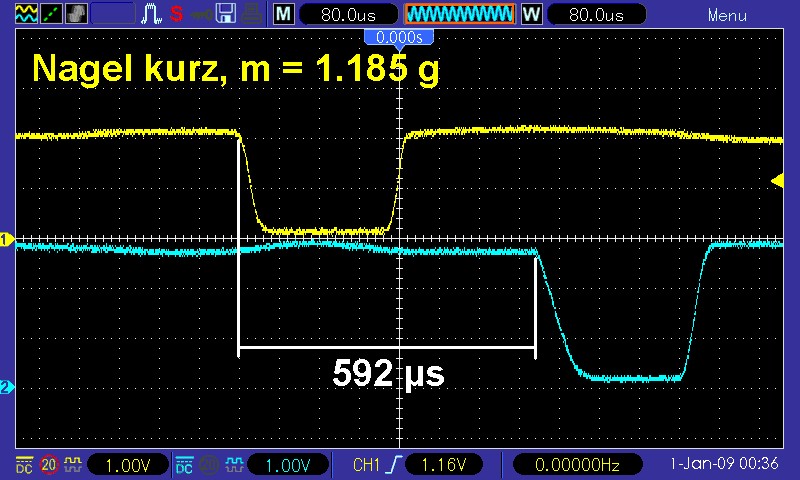Click the printer icon in top bar

pyautogui.click(x=251, y=14)
